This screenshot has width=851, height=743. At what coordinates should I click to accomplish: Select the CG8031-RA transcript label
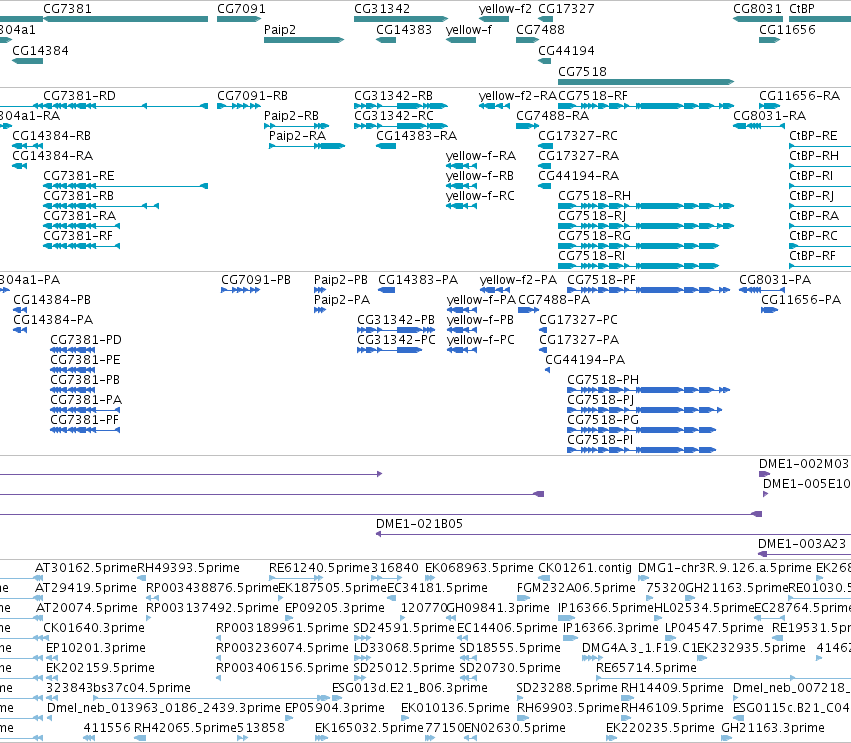769,116
